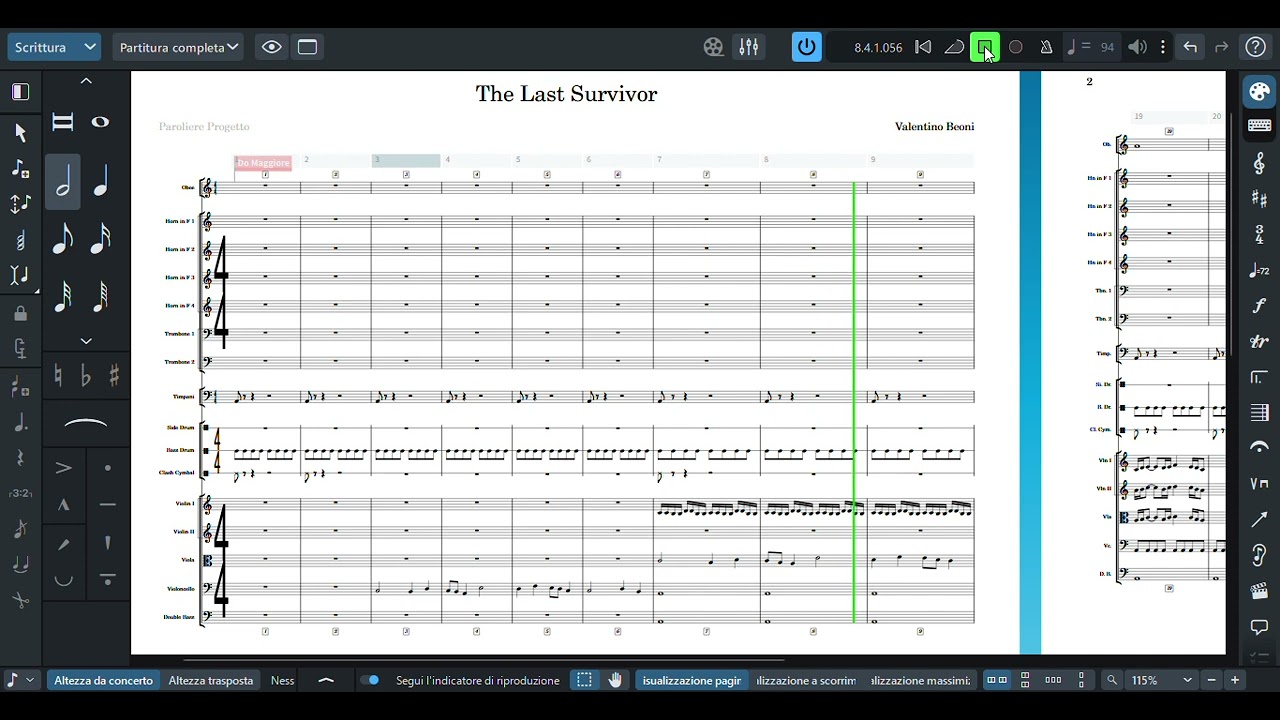
Task: Open the 115% zoom level dropdown
Action: 1160,680
